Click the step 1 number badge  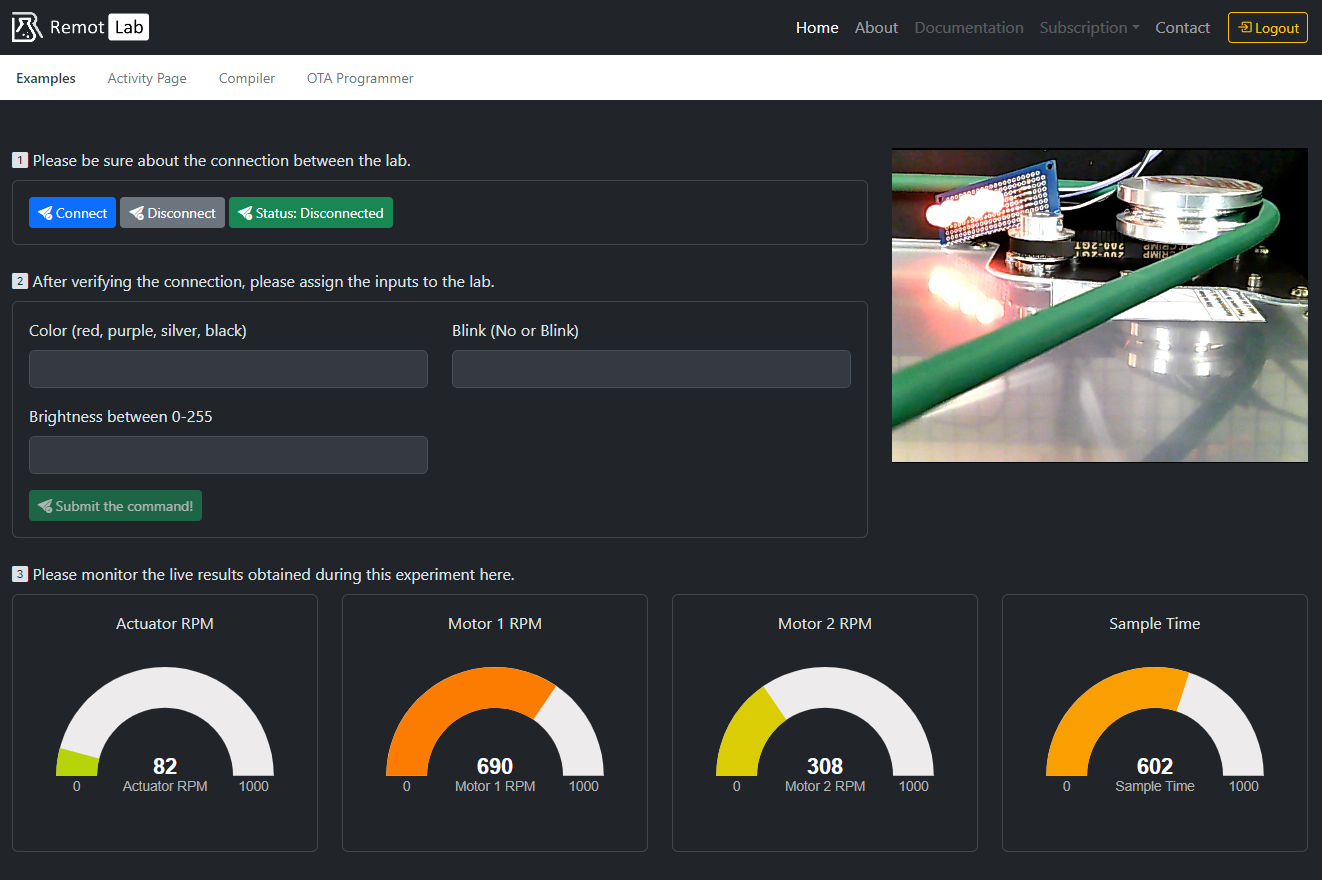point(20,160)
